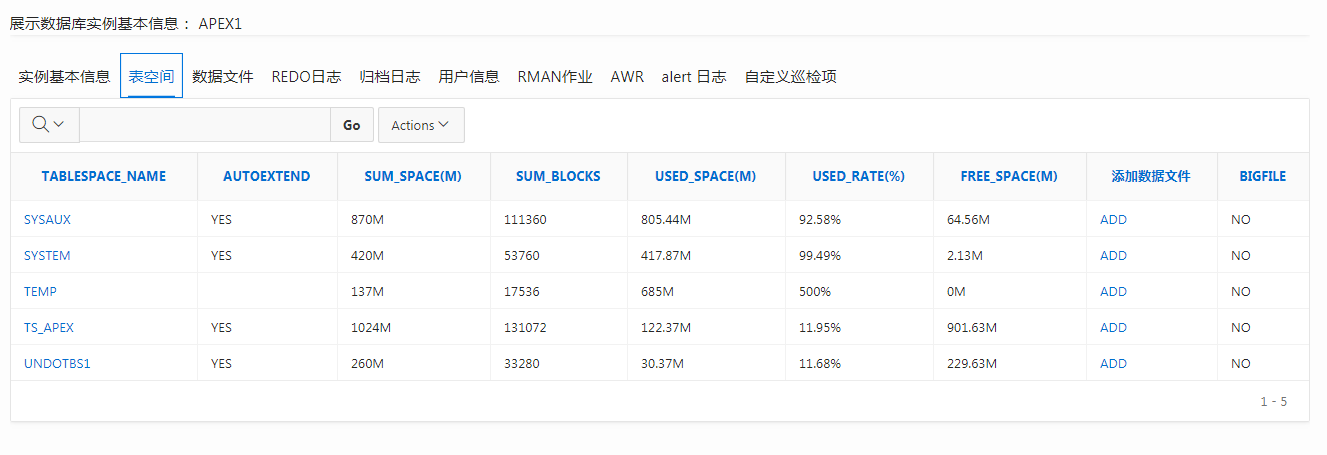Open the RMAN作业 tab
This screenshot has height=455, width=1327.
555,77
